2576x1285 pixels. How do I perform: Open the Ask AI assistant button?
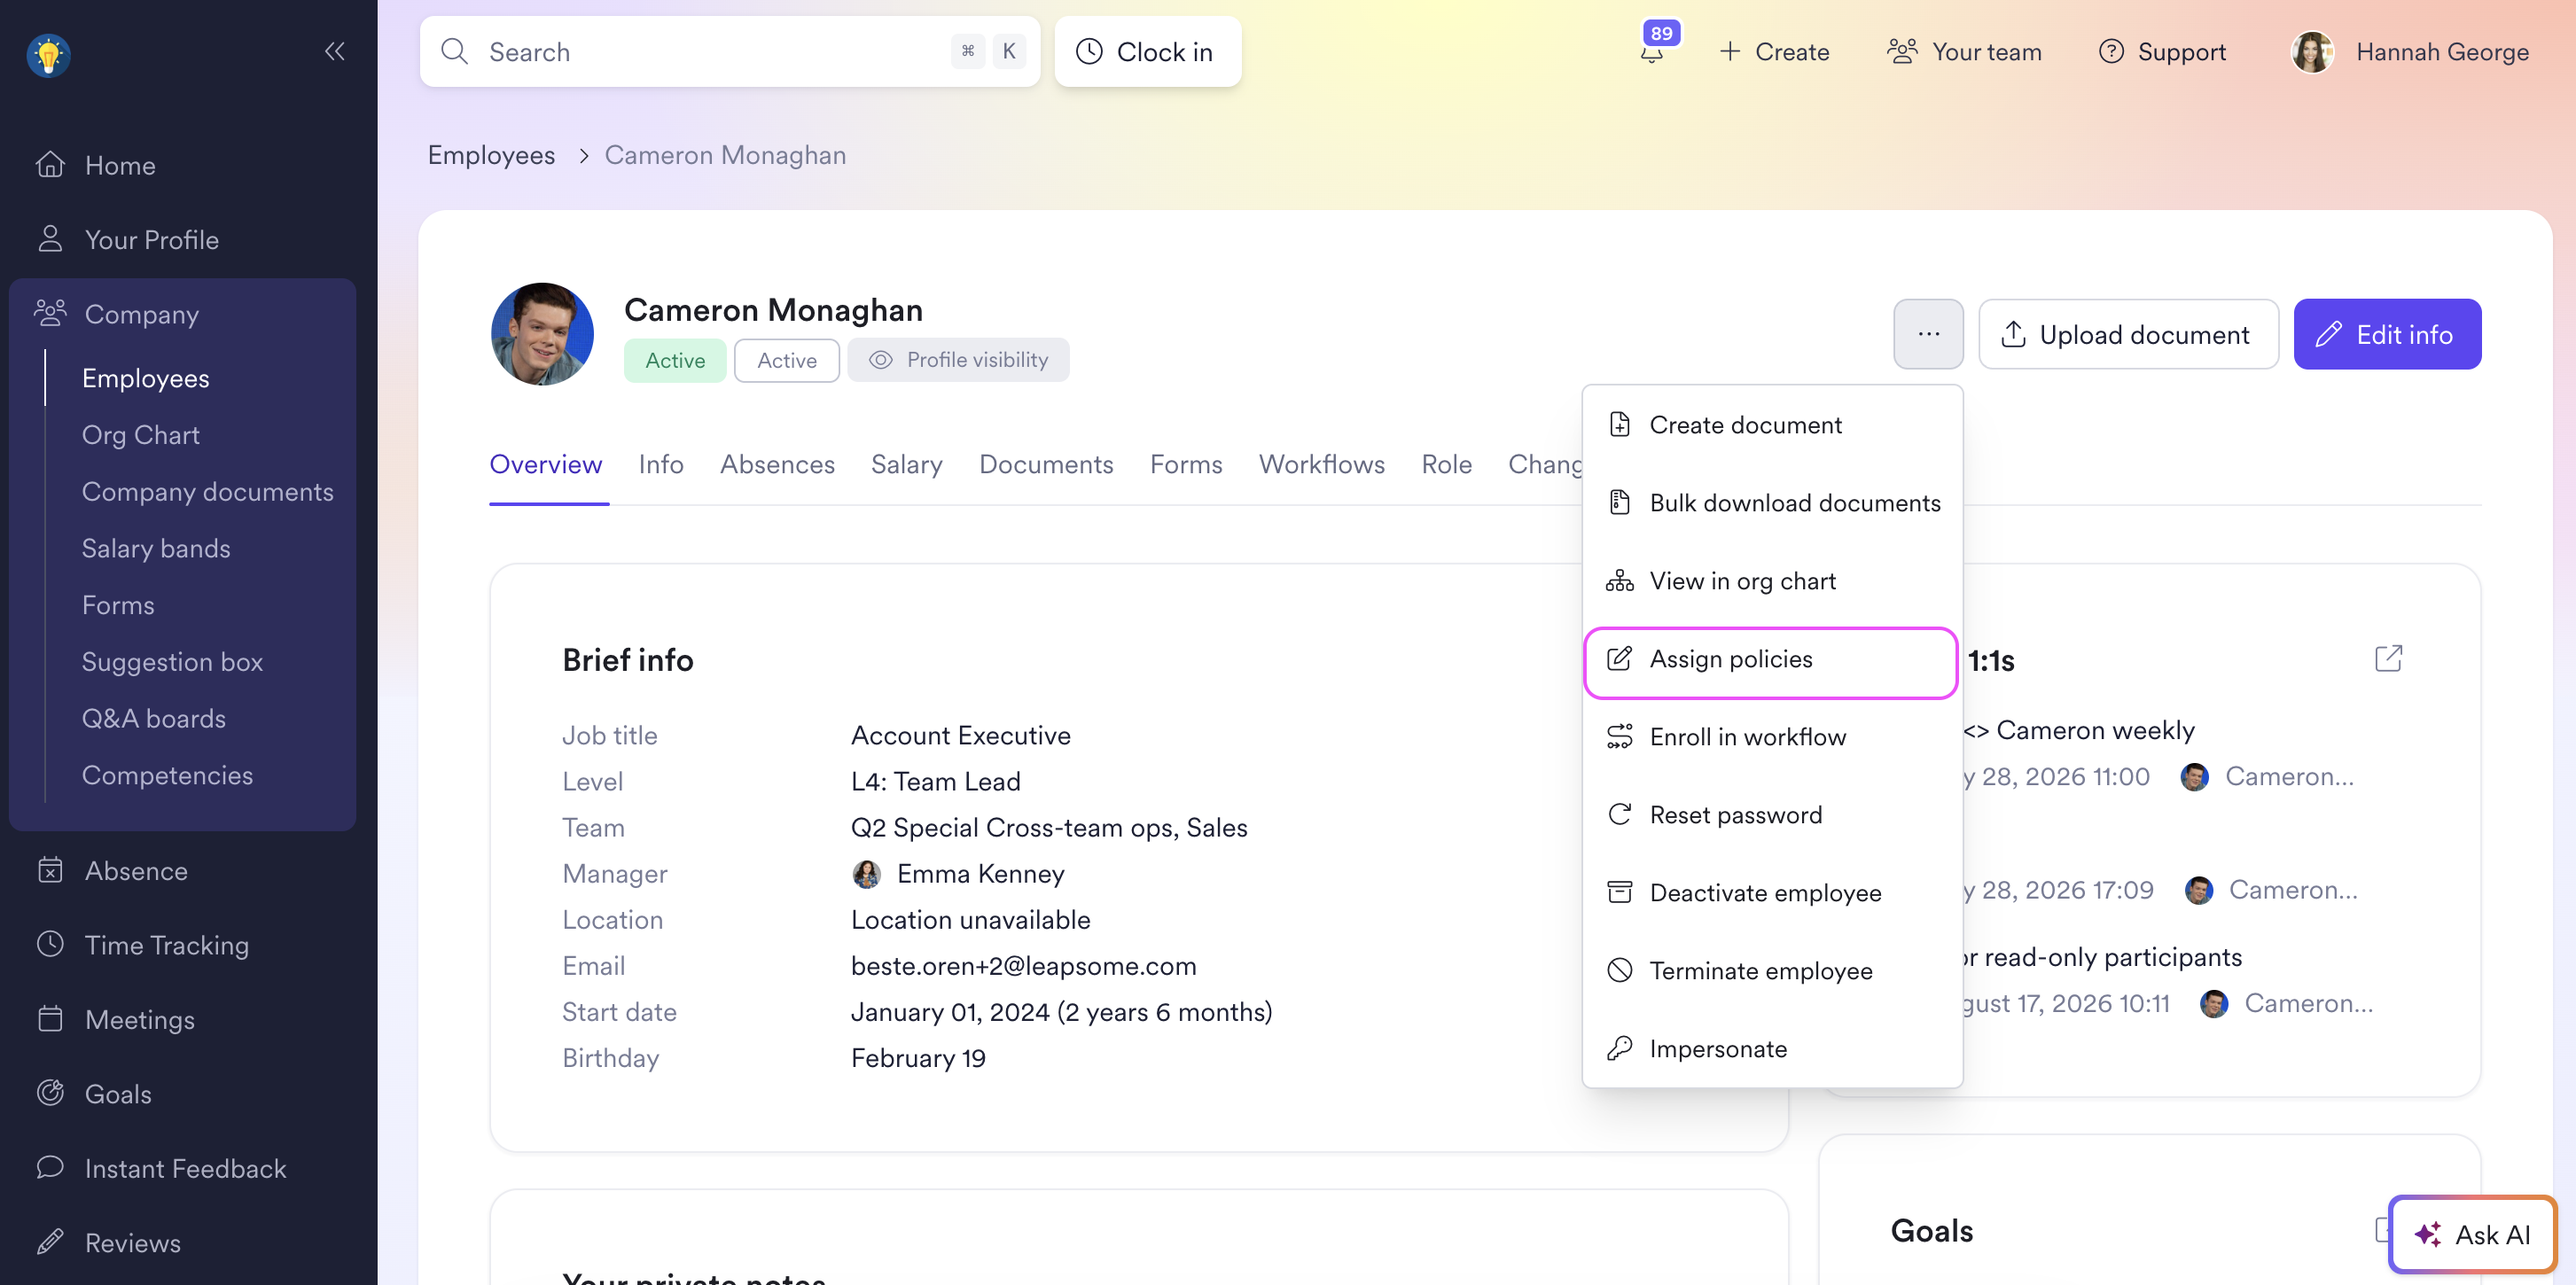[x=2472, y=1234]
